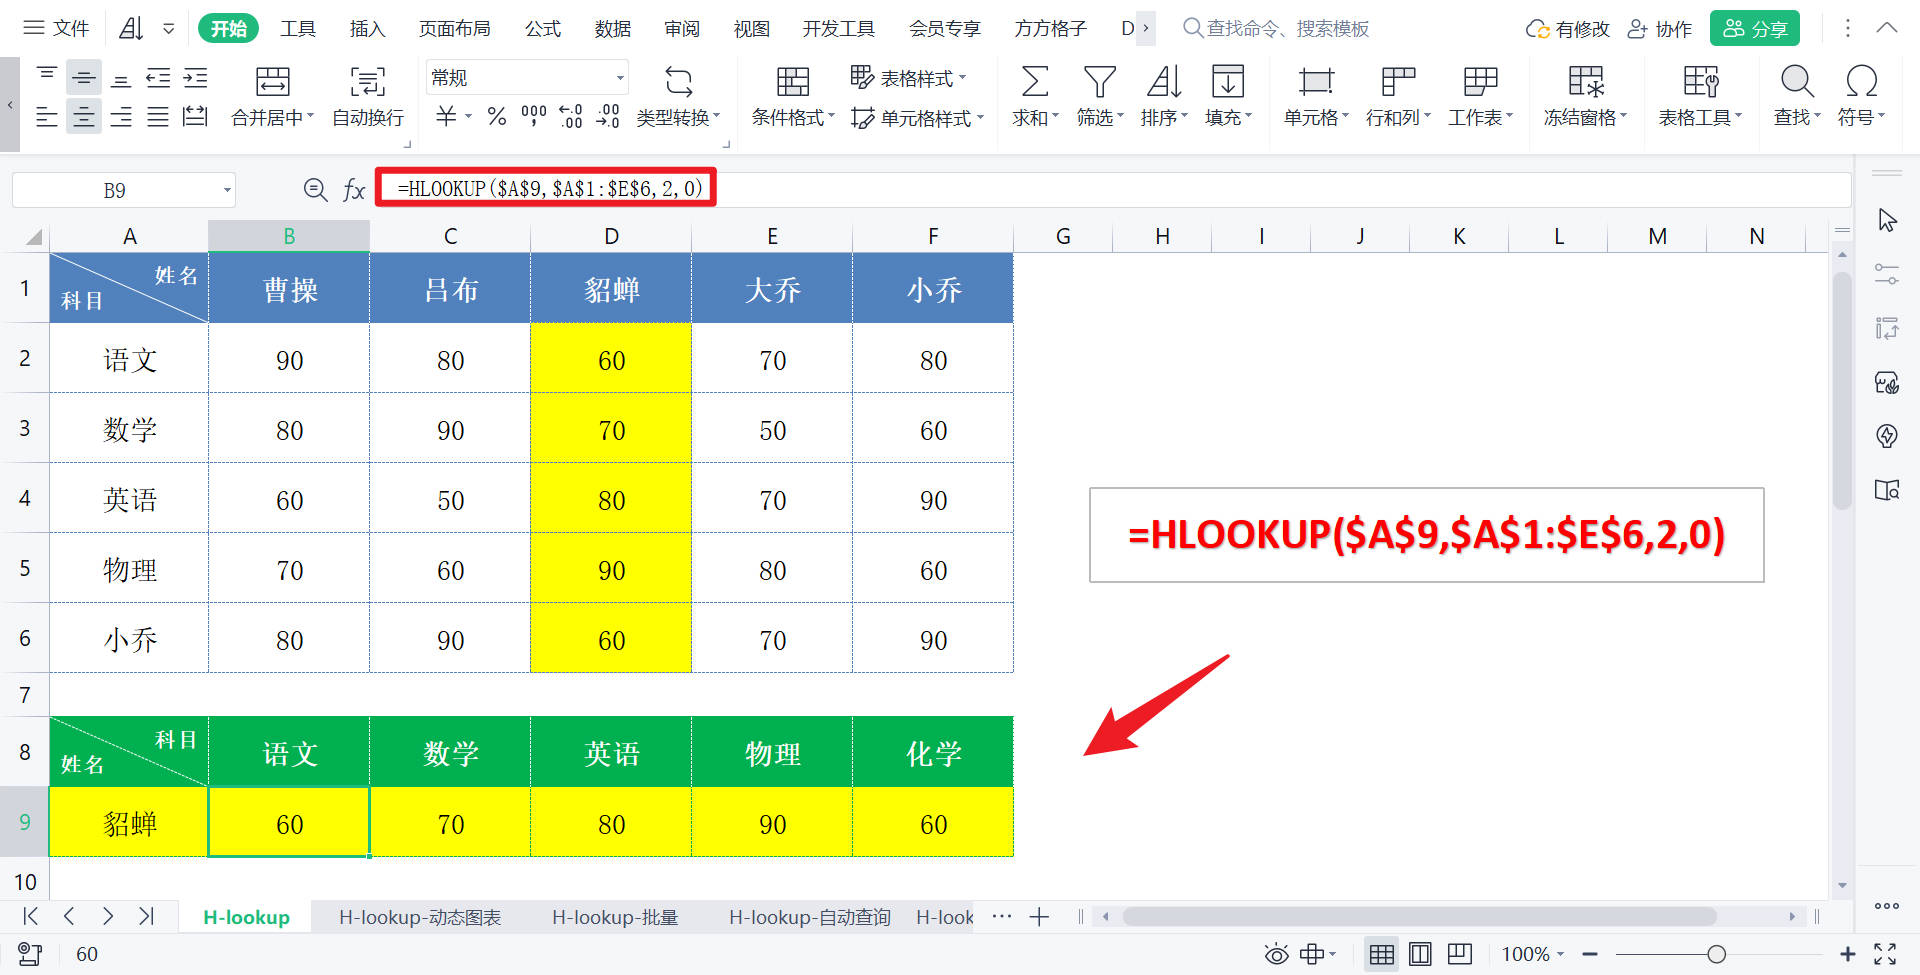Image resolution: width=1920 pixels, height=975 pixels.
Task: Open the 常规 number format dropdown
Action: [x=619, y=76]
